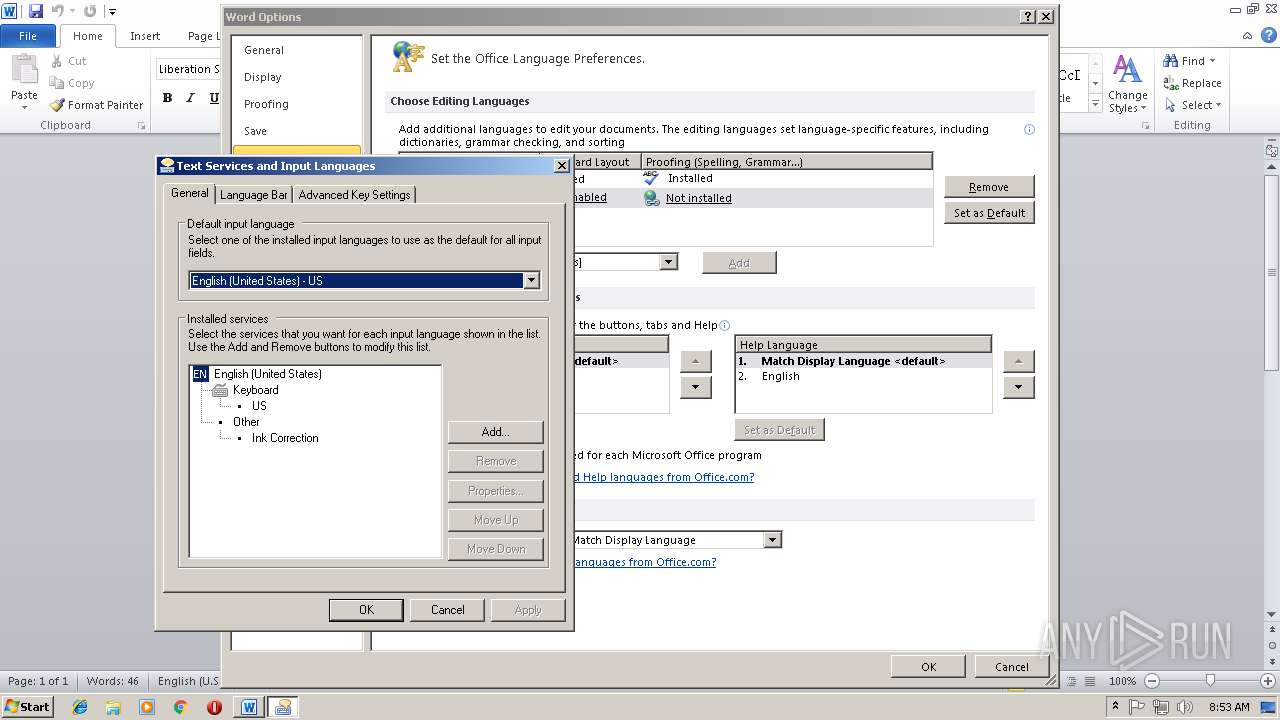The height and width of the screenshot is (720, 1280).
Task: Open the default input language dropdown
Action: [532, 281]
